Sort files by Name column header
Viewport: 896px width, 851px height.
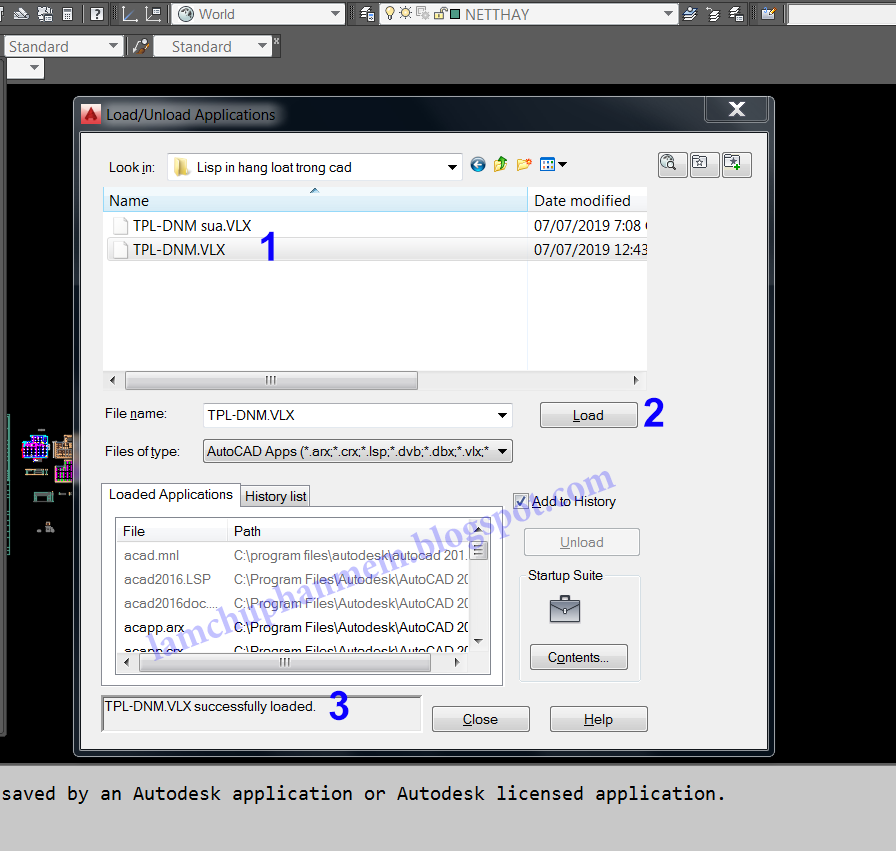pyautogui.click(x=315, y=201)
